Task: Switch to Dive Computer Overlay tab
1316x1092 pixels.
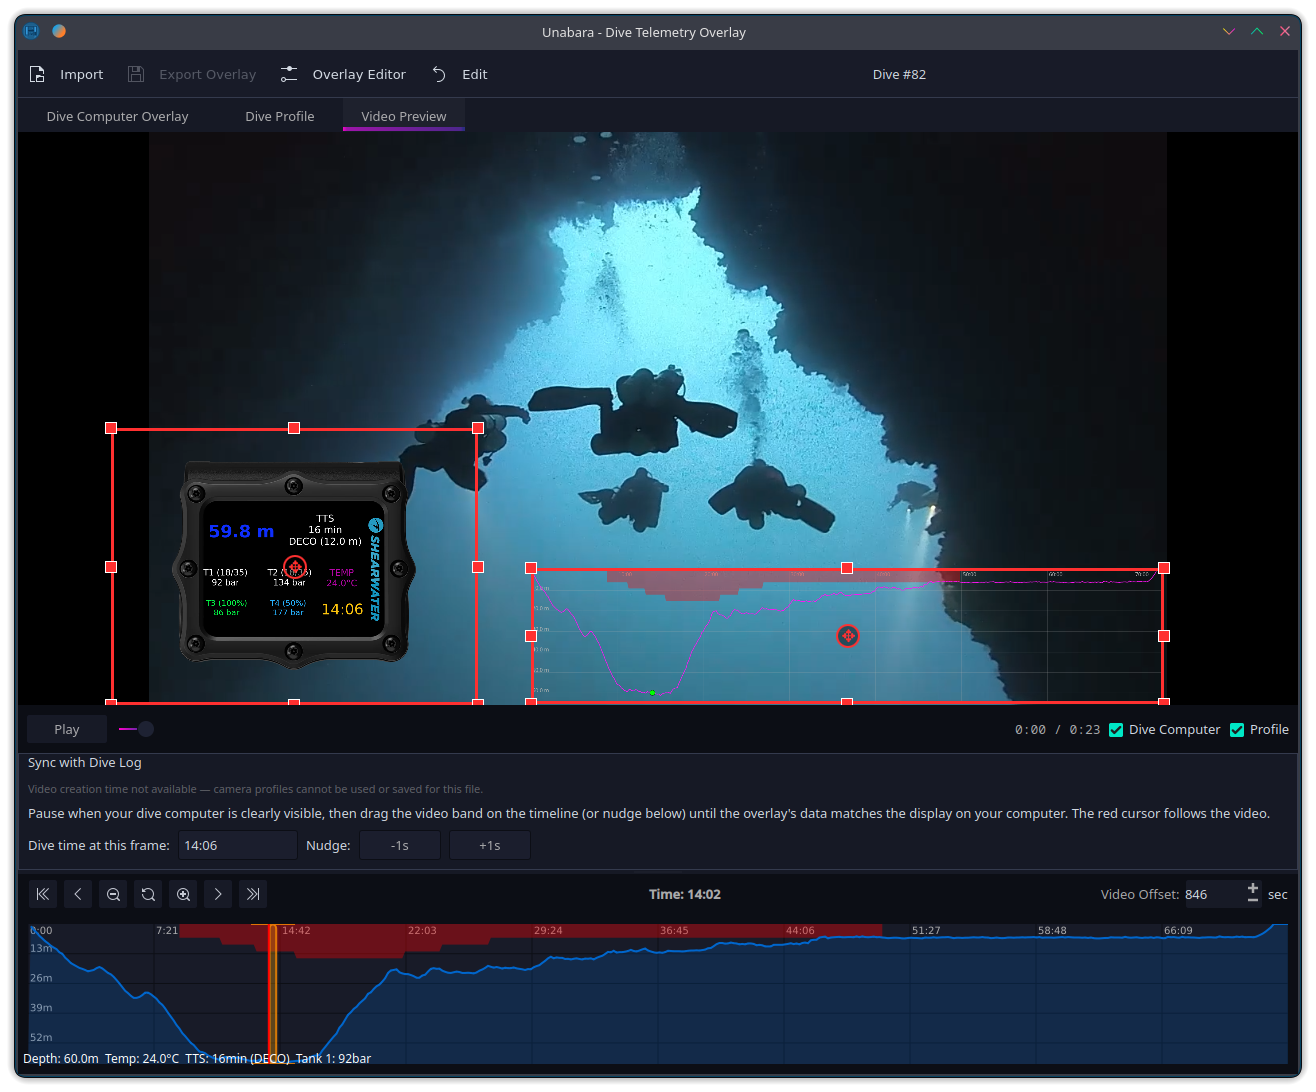Action: pyautogui.click(x=117, y=116)
